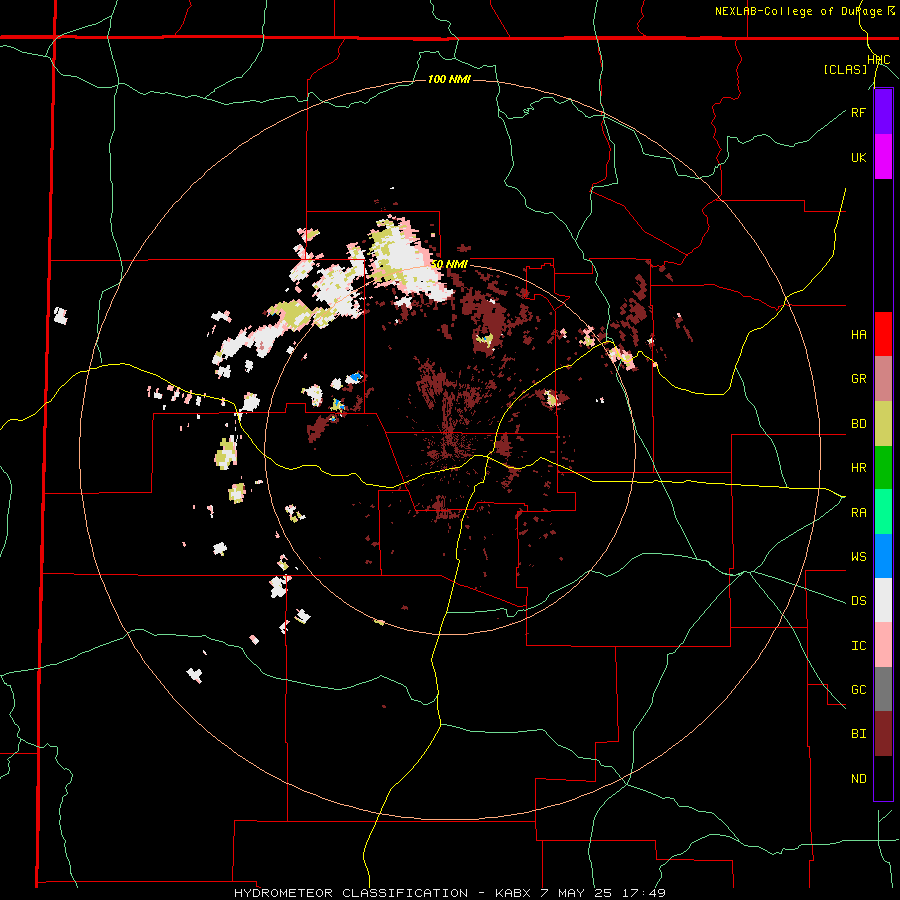The width and height of the screenshot is (900, 900).
Task: Select the salmon GR swatch in the legend
Action: click(x=883, y=379)
